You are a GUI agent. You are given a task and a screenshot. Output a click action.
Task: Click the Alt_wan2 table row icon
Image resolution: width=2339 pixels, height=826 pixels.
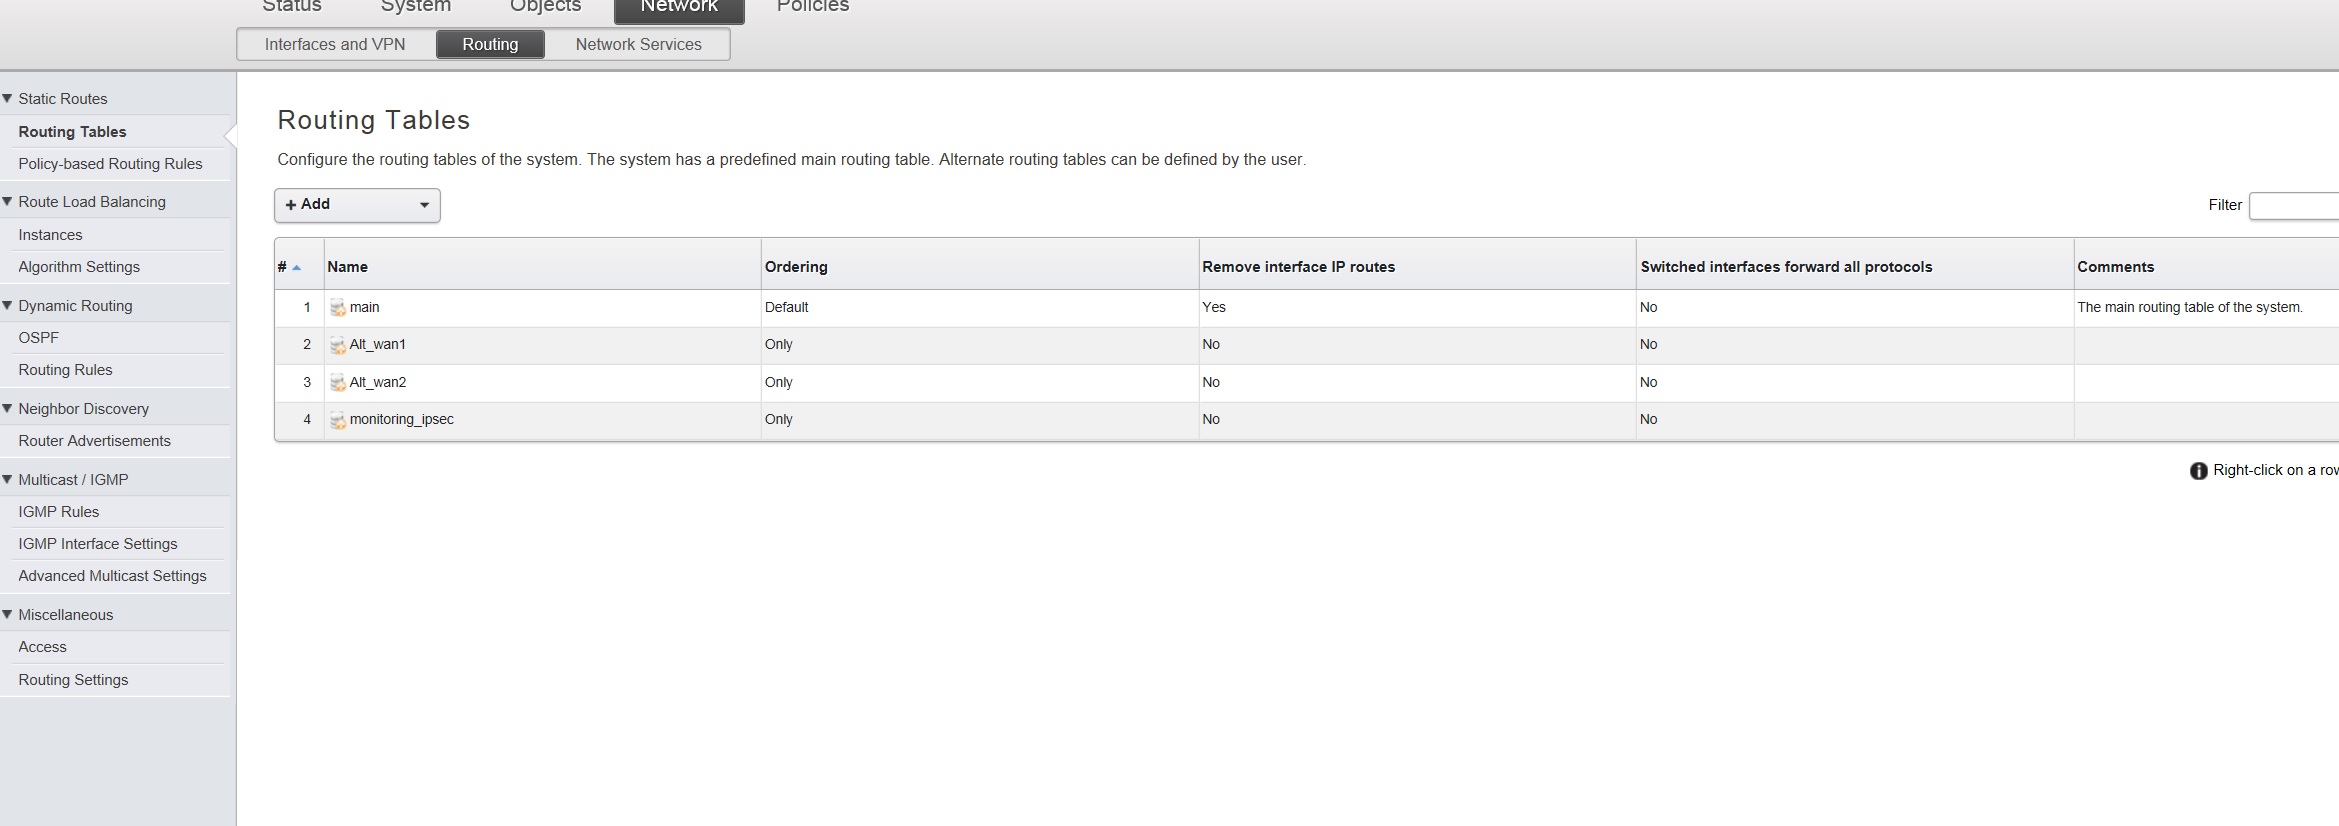coord(338,383)
